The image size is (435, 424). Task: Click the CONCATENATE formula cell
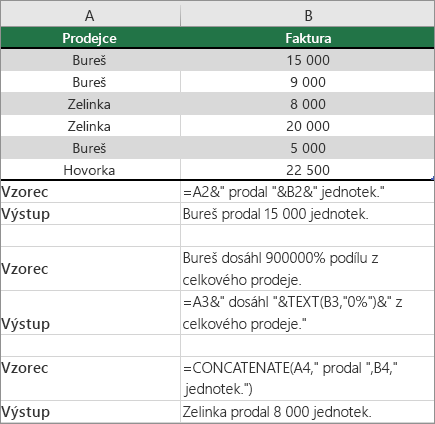tap(307, 378)
